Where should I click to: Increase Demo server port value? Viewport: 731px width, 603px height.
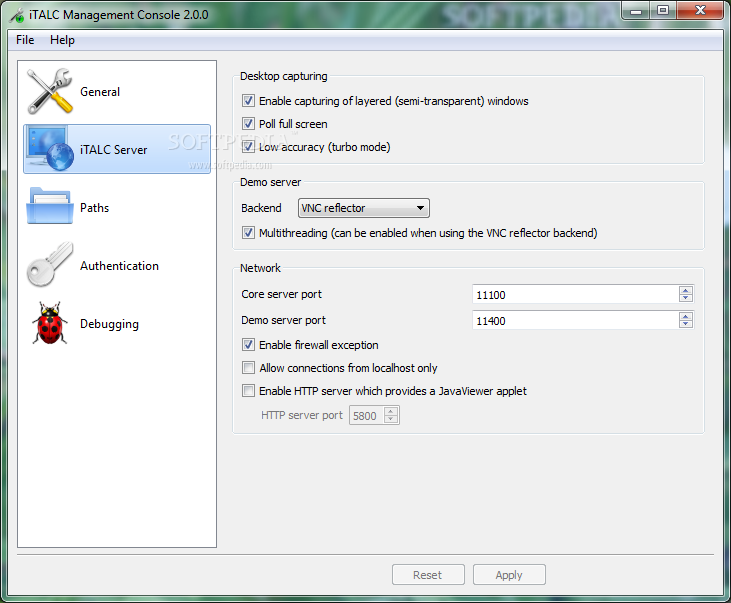point(685,316)
